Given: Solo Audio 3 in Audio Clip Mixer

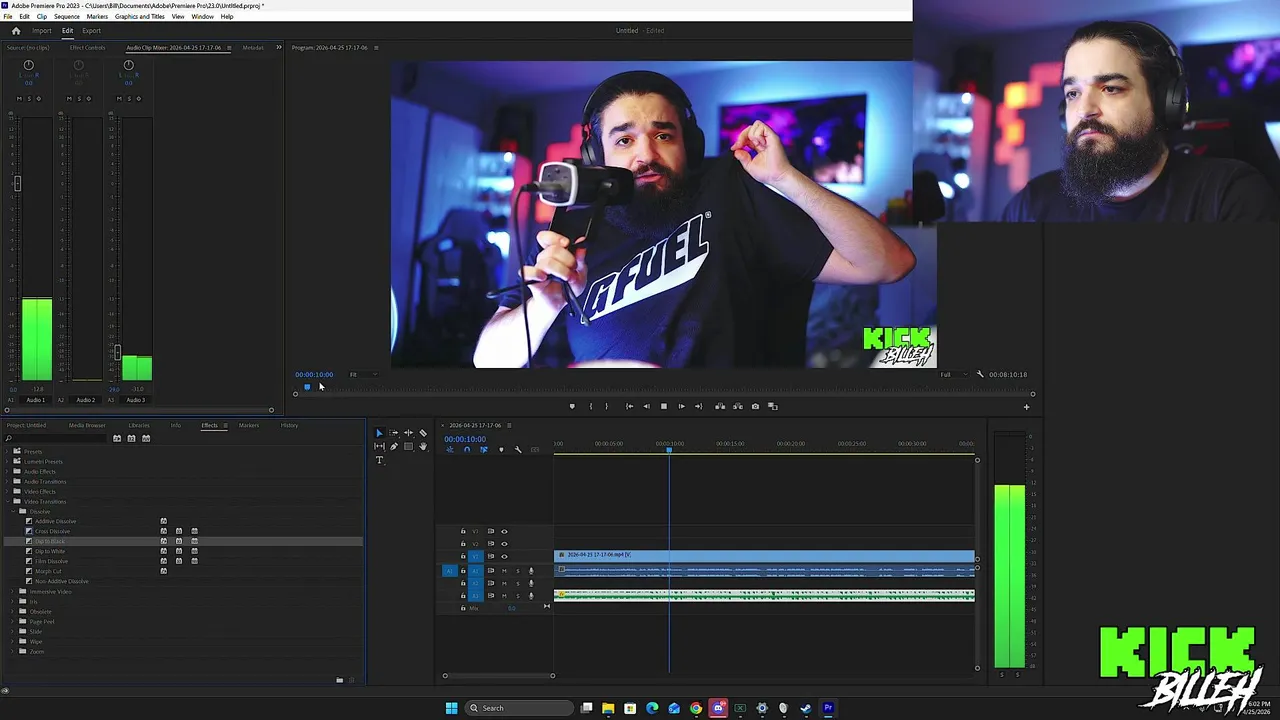Looking at the screenshot, I should click(x=129, y=98).
